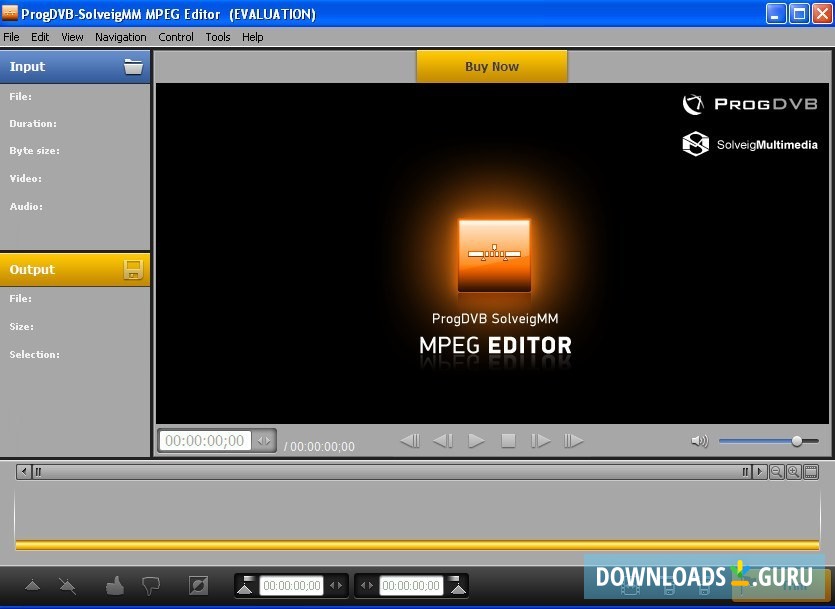Keep selected fragment with thumbs up
The image size is (835, 609).
[115, 586]
